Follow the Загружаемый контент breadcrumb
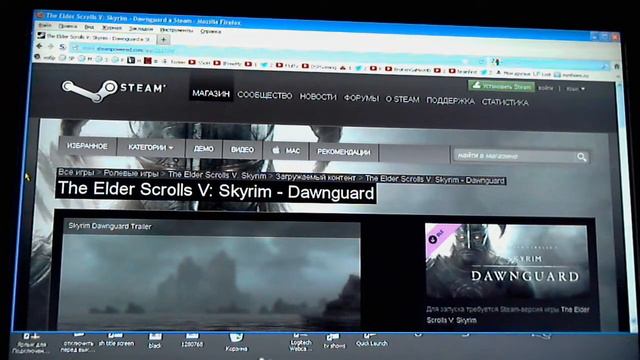 tap(315, 177)
